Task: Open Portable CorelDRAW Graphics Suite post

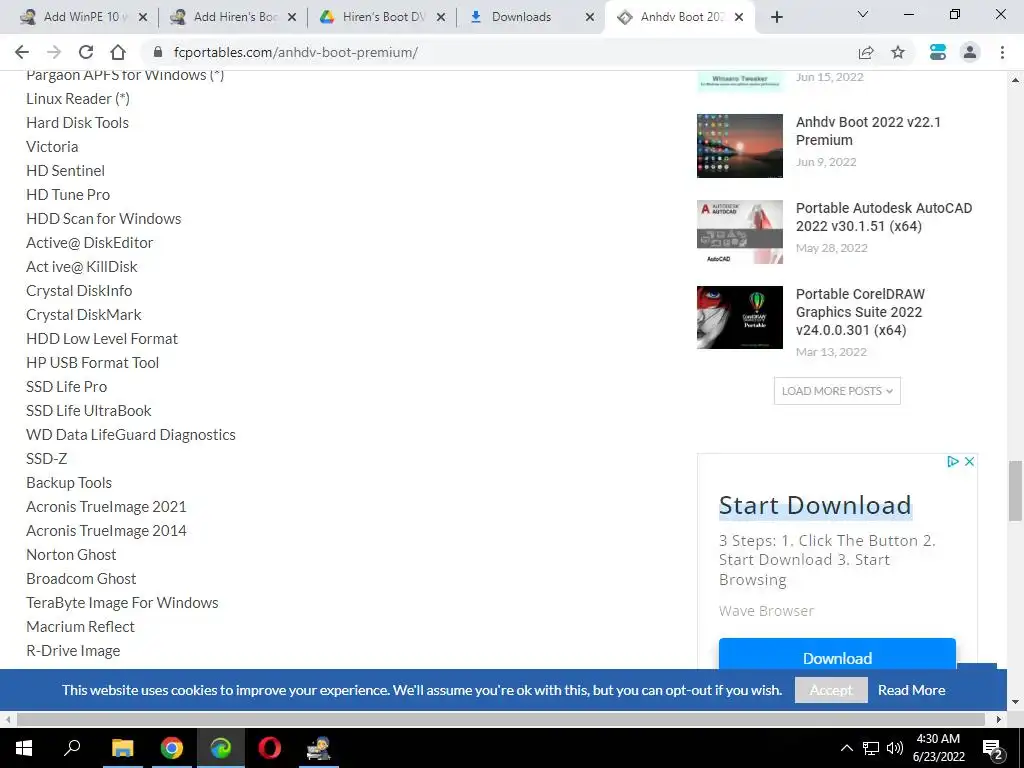Action: [x=860, y=312]
